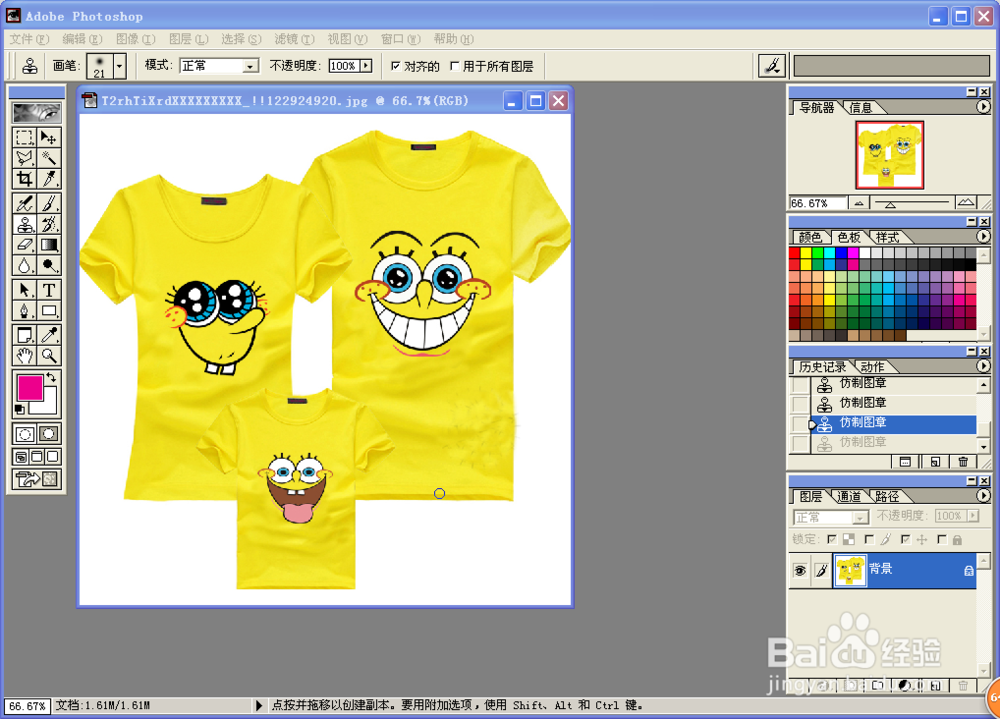Screen dimensions: 1000x719
Task: Open the 不透明度 slider arrow in options bar
Action: coord(365,66)
